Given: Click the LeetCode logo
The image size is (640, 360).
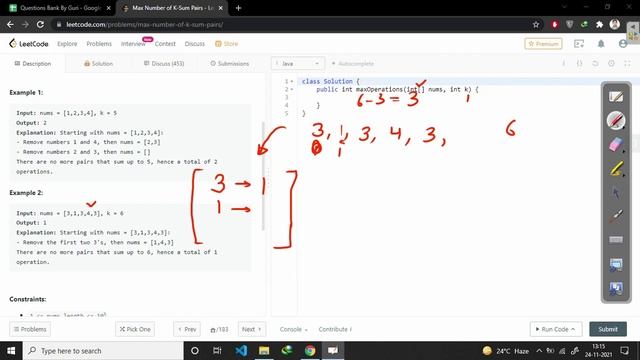Looking at the screenshot, I should tap(29, 44).
